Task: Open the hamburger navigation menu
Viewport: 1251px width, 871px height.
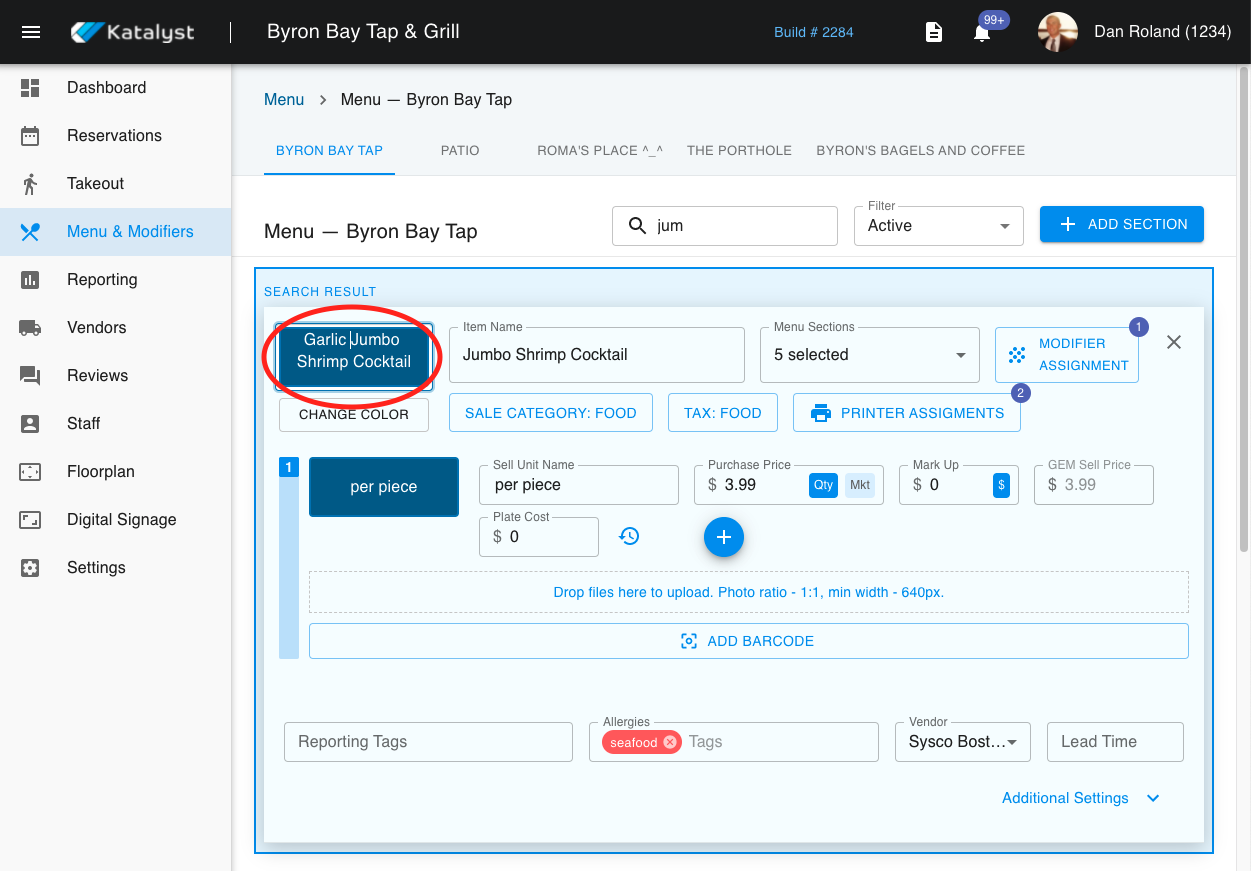Action: point(31,32)
